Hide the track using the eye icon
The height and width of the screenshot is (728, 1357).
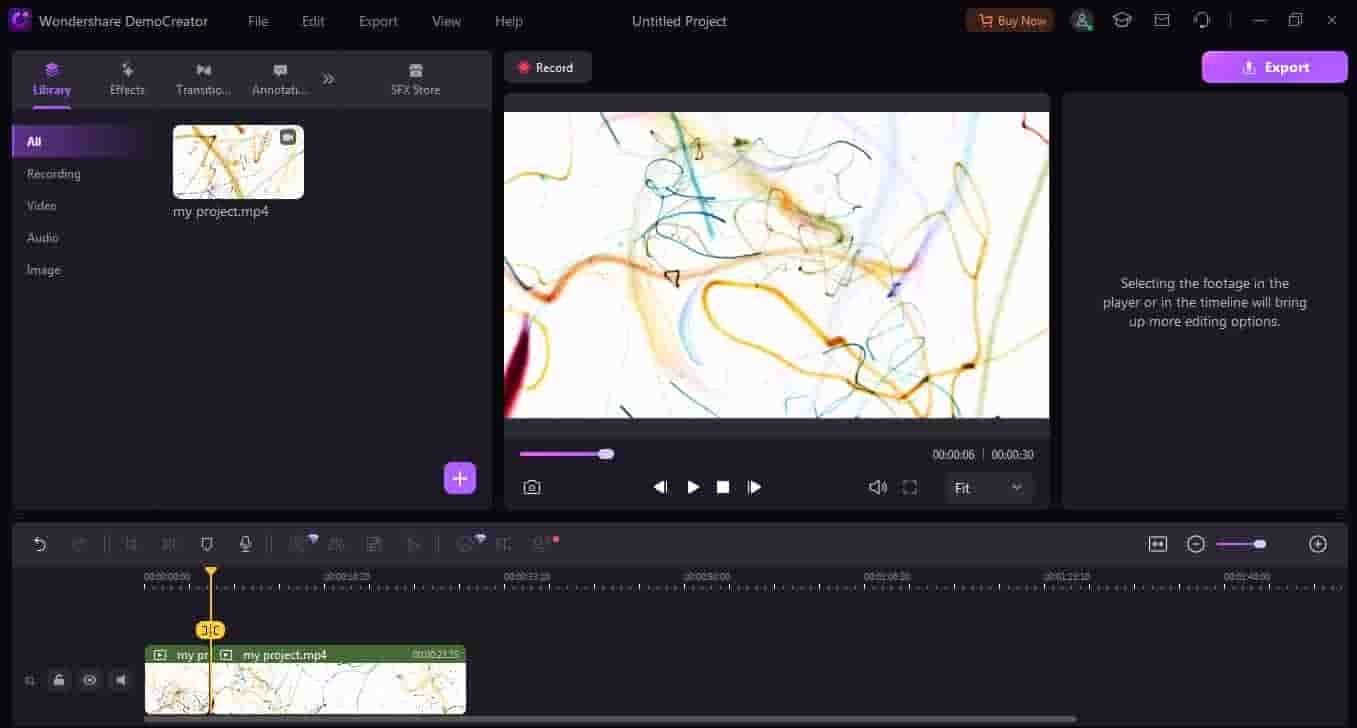tap(90, 680)
